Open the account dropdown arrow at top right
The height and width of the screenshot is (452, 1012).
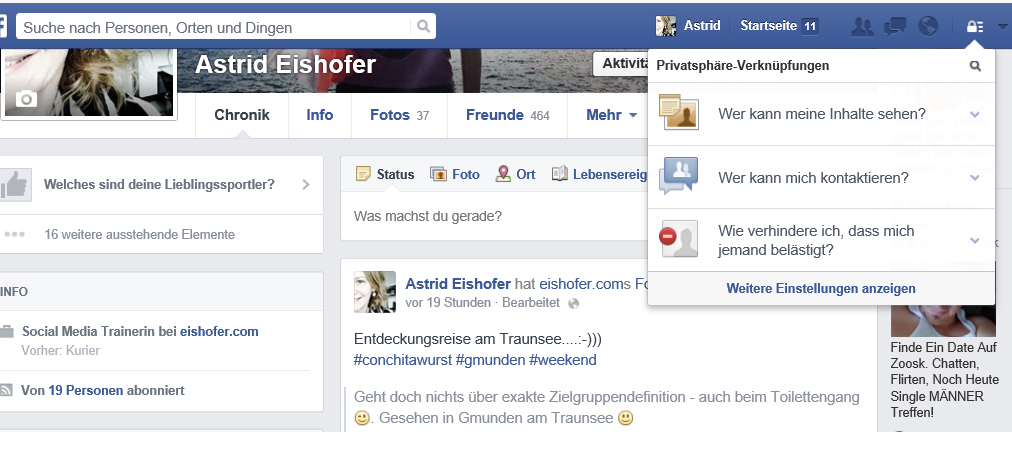1002,27
